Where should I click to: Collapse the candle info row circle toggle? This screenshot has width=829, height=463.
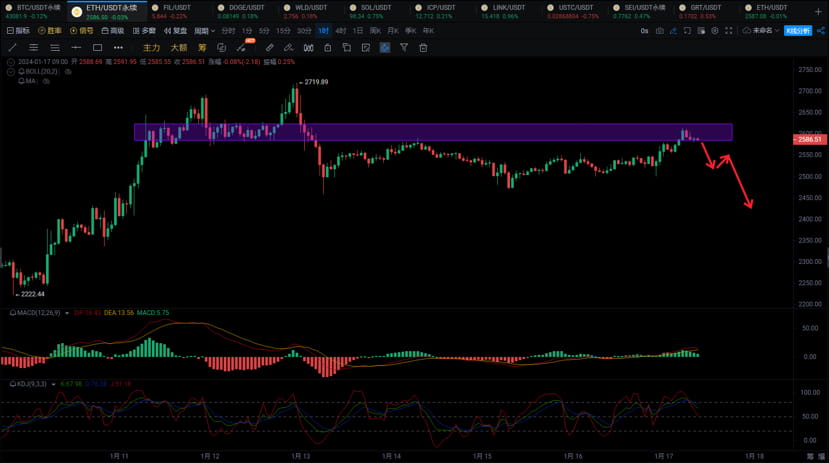click(11, 62)
